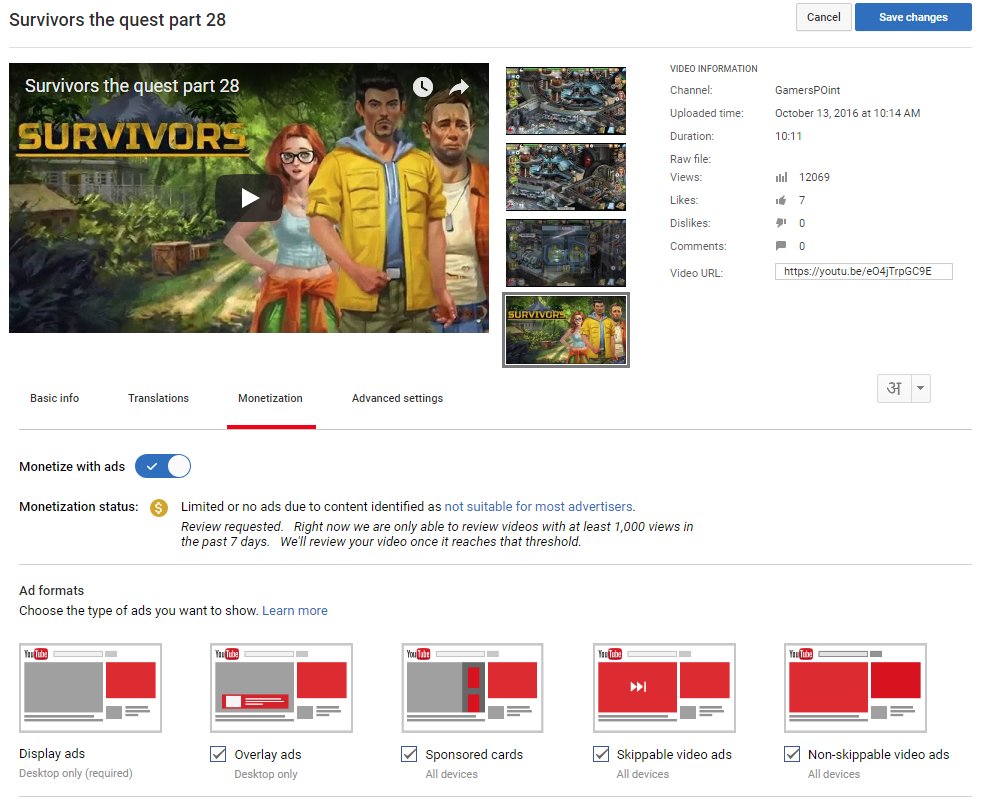Click the duration value 10:11
This screenshot has width=982, height=811.
[x=788, y=137]
